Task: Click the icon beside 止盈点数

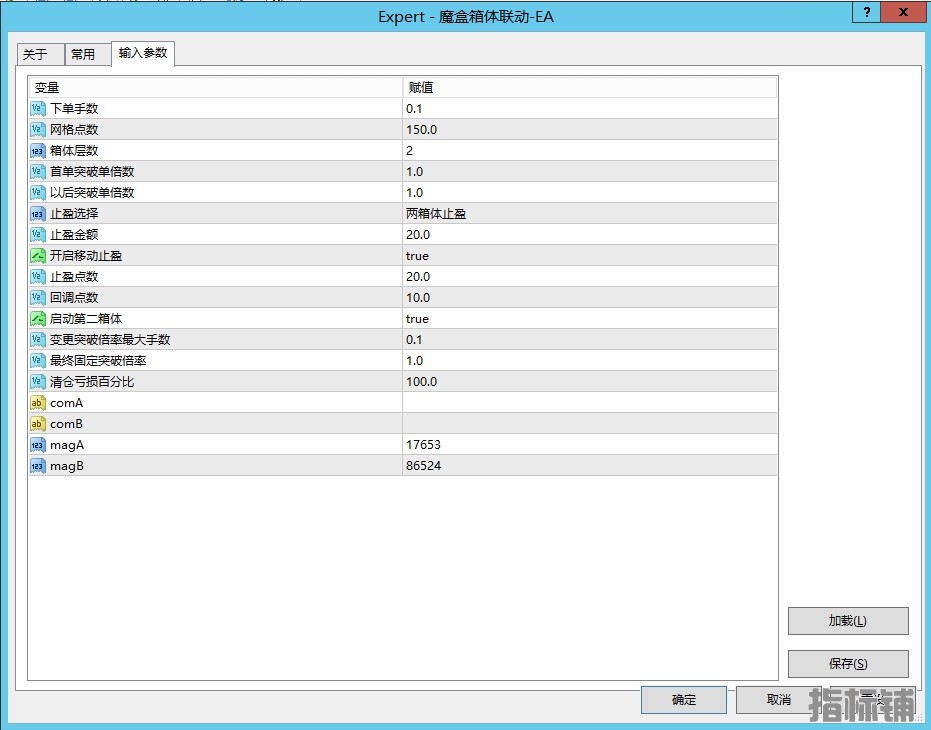Action: [37, 277]
